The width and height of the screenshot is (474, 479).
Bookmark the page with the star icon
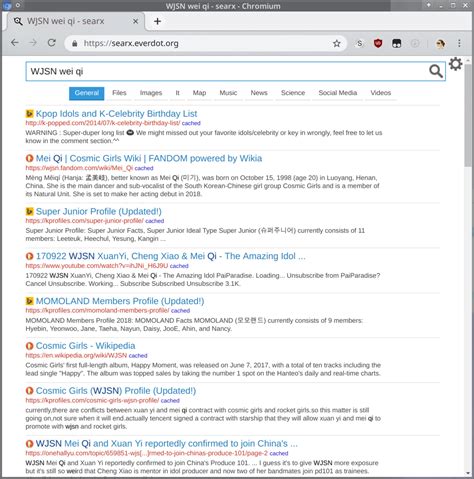337,43
